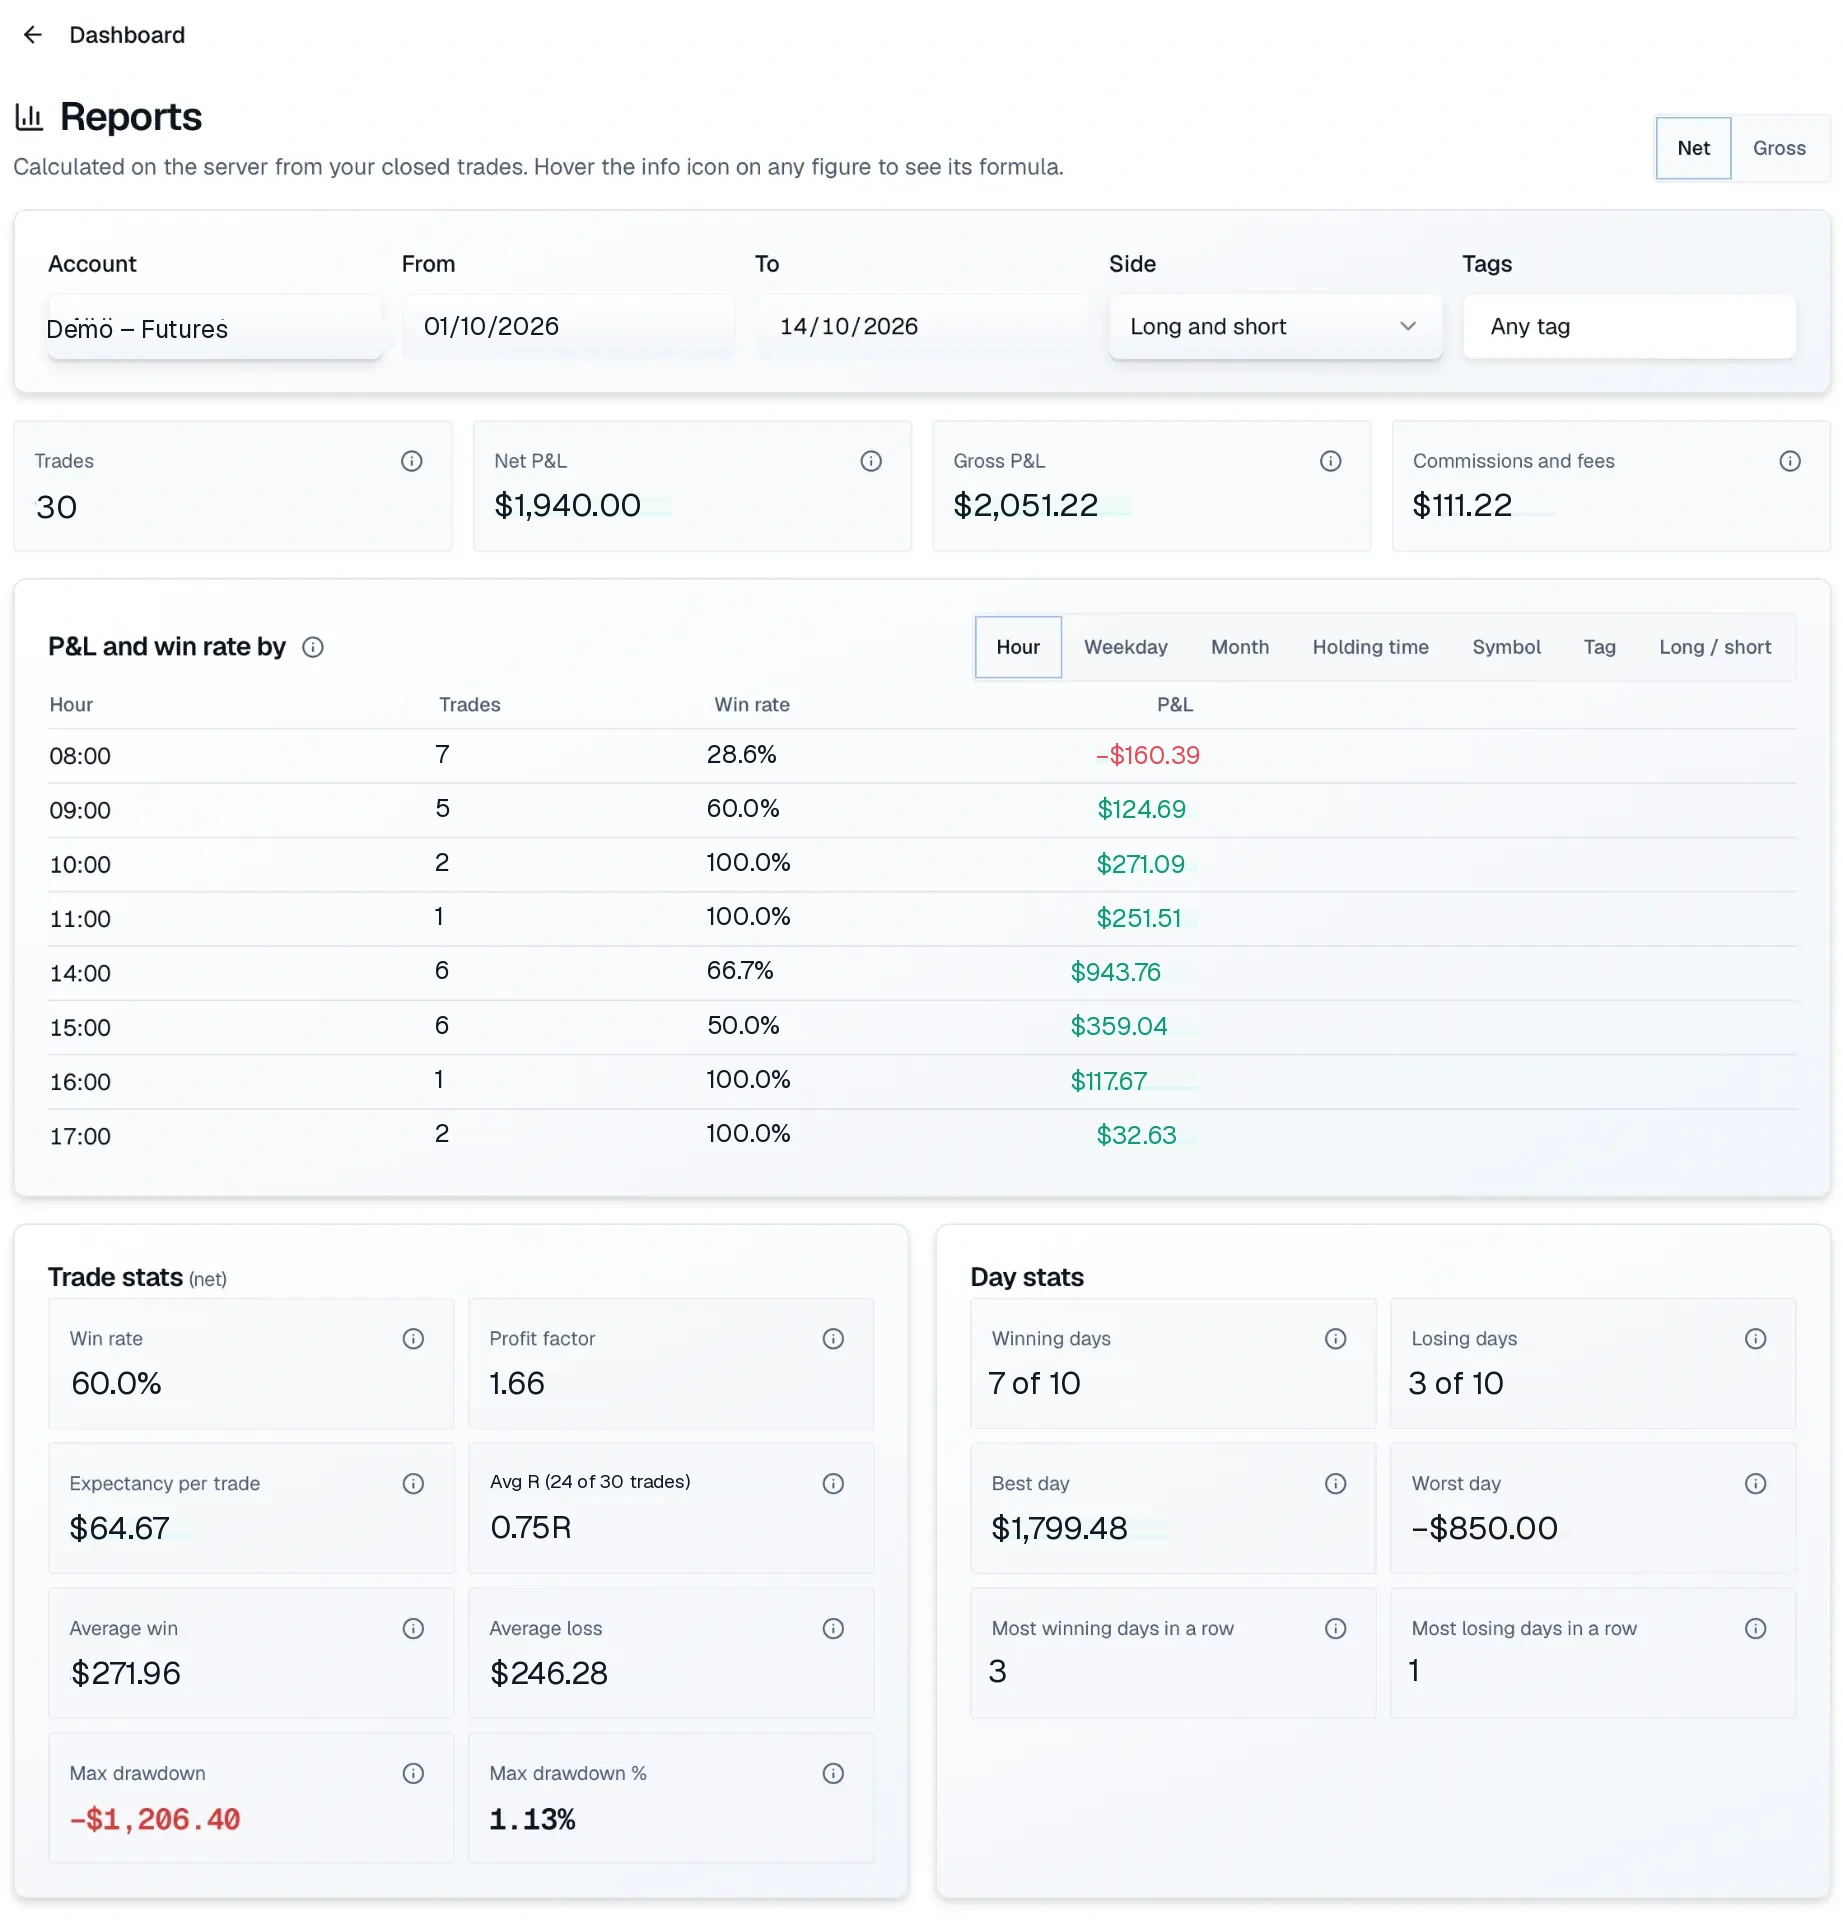Click the Winning days info icon
1843x1920 pixels.
coord(1335,1339)
